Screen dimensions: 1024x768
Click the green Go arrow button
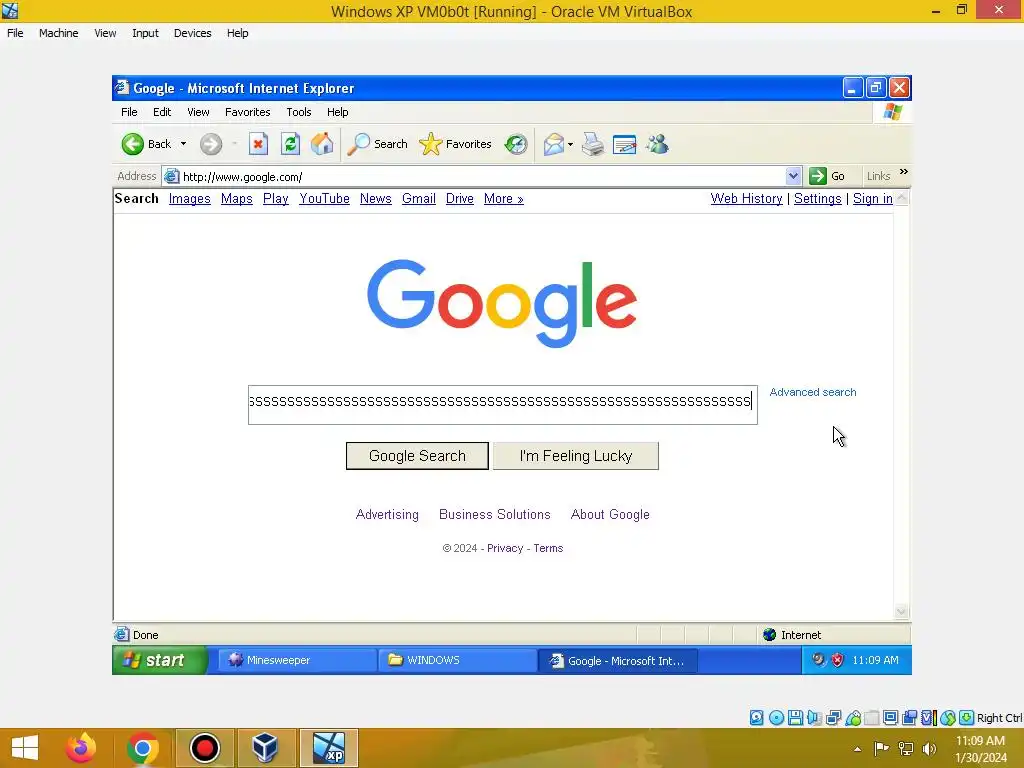(x=818, y=176)
